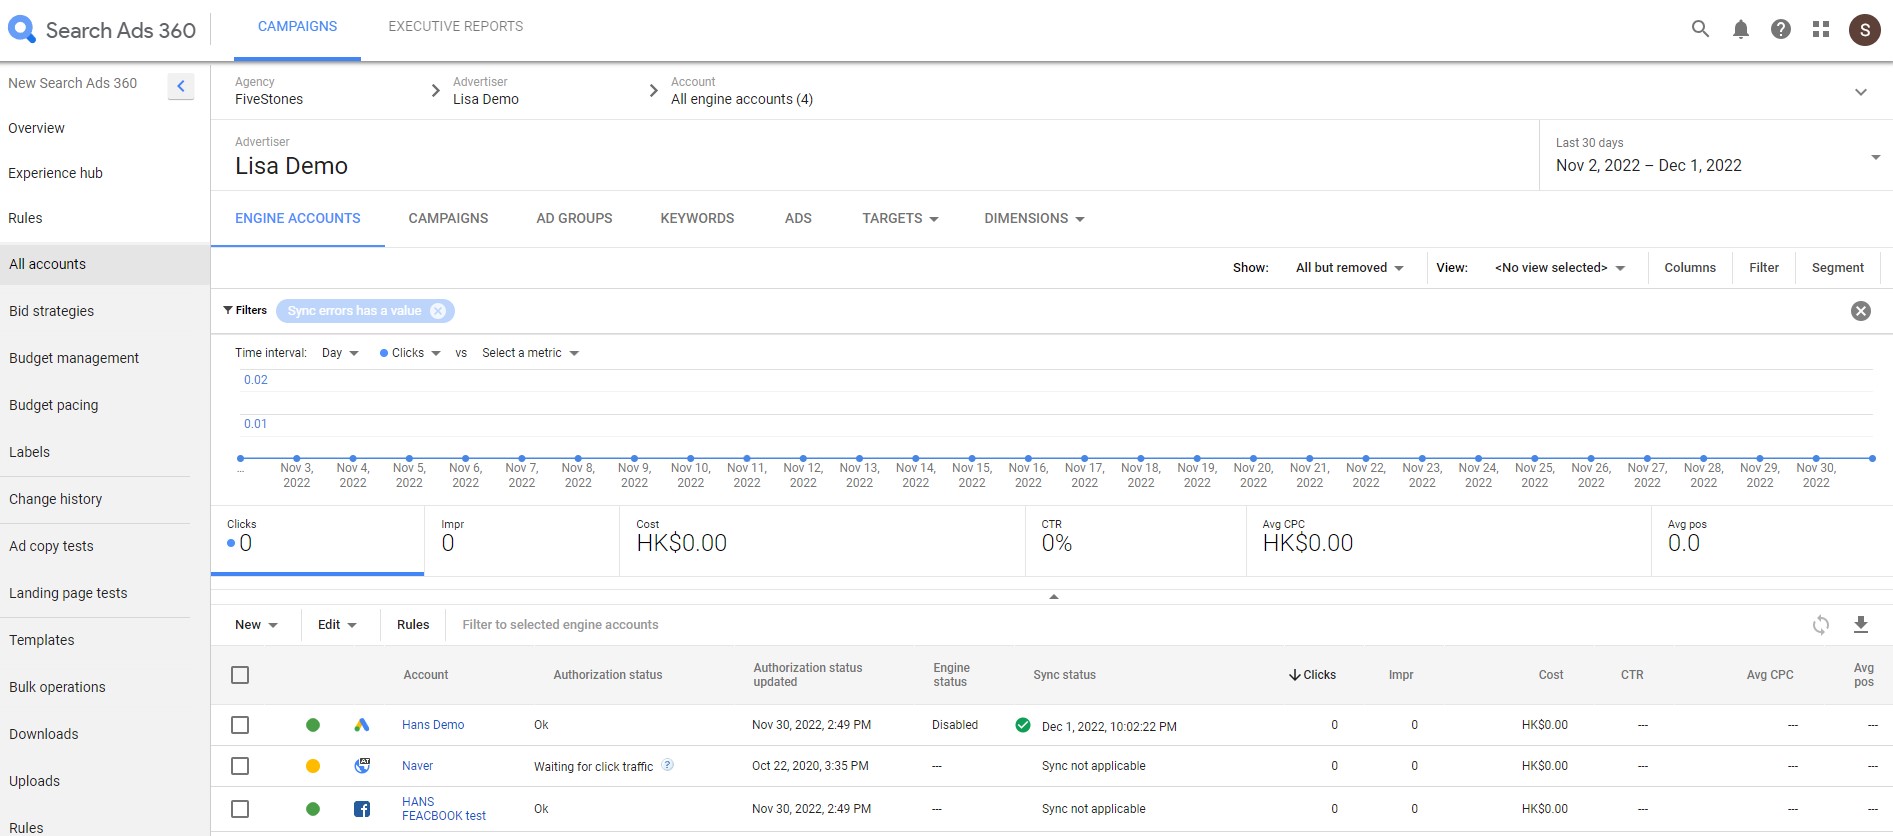Check the Naver row checkbox
The width and height of the screenshot is (1893, 836).
[x=240, y=766]
